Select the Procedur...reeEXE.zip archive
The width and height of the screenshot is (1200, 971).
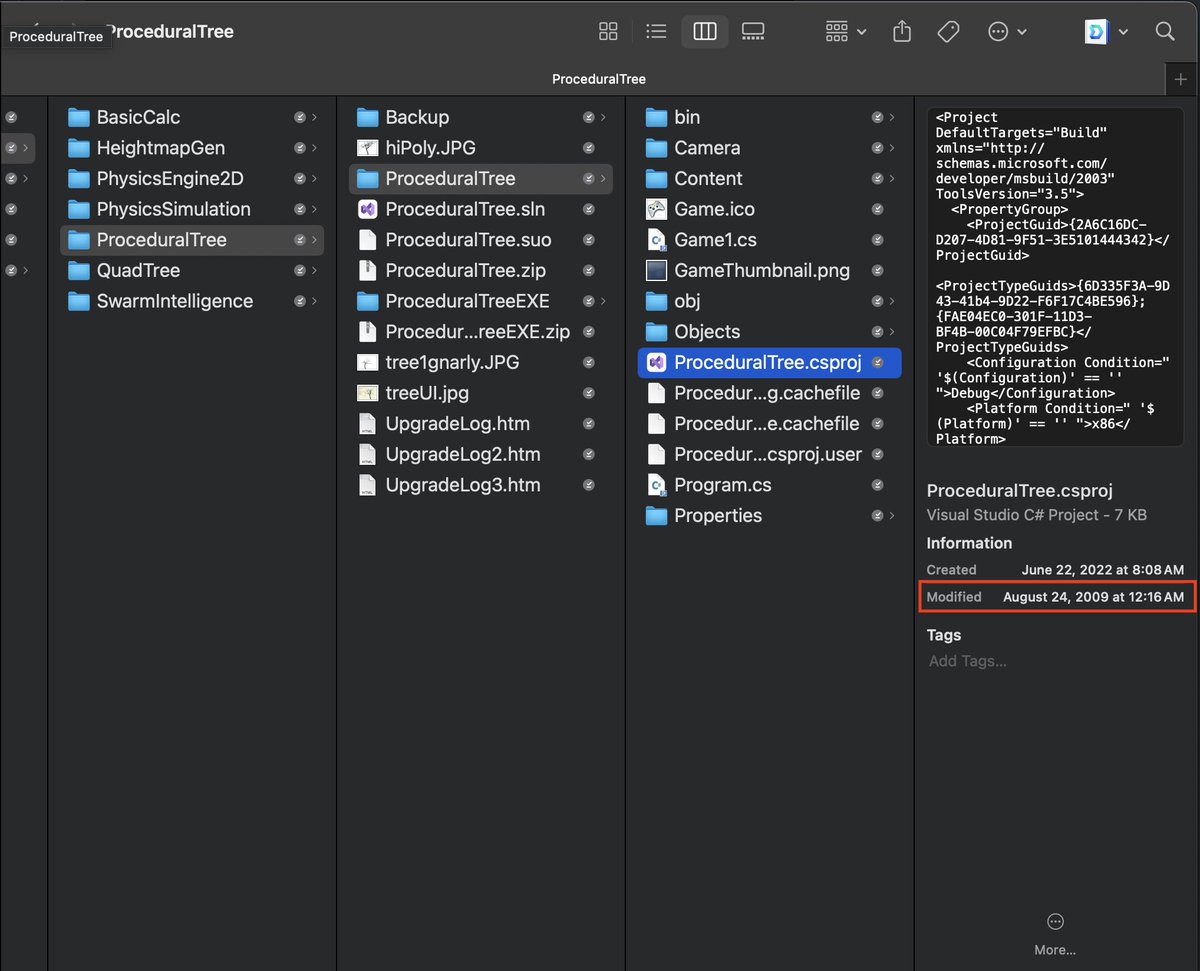481,332
